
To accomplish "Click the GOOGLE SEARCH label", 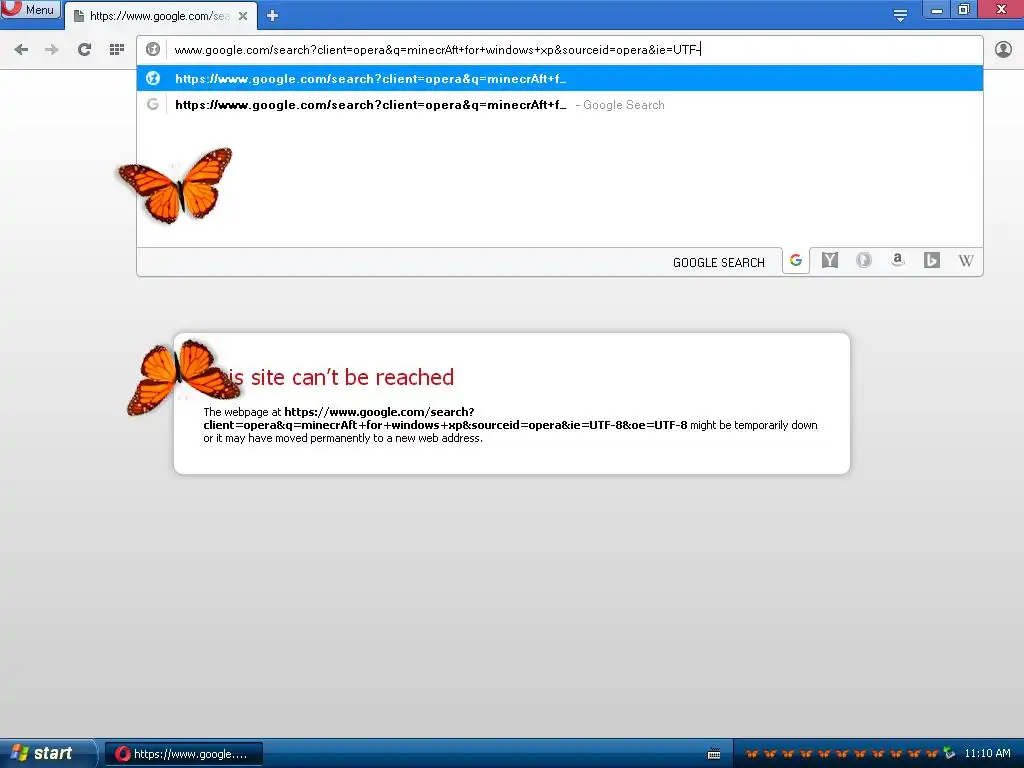I will (x=718, y=263).
